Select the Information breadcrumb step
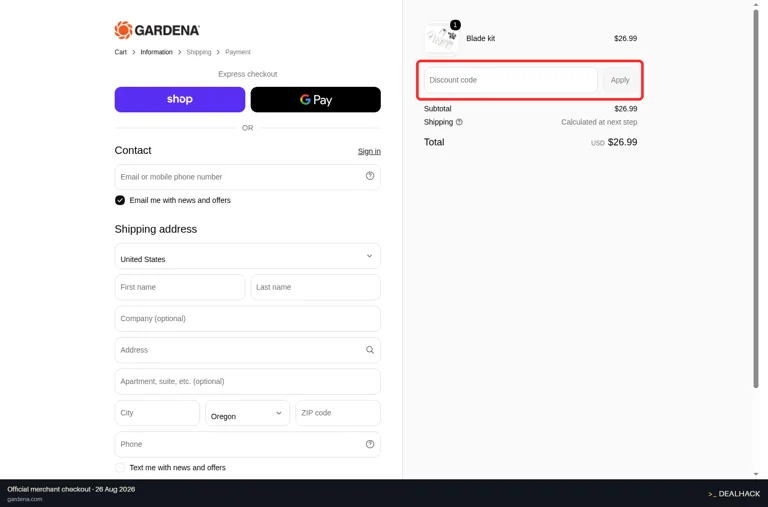Viewport: 768px width, 507px height. click(156, 52)
